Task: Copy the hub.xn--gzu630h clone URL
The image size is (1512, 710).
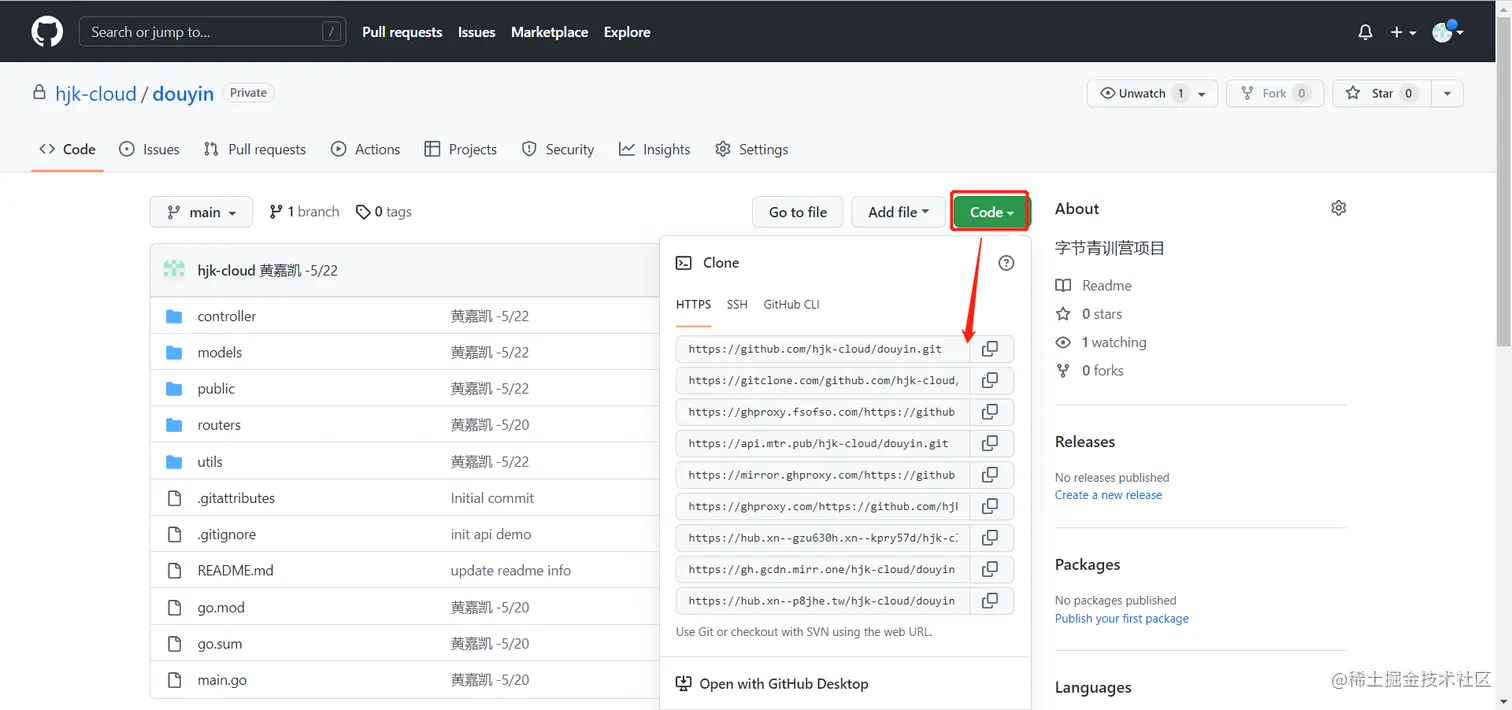Action: click(x=990, y=538)
